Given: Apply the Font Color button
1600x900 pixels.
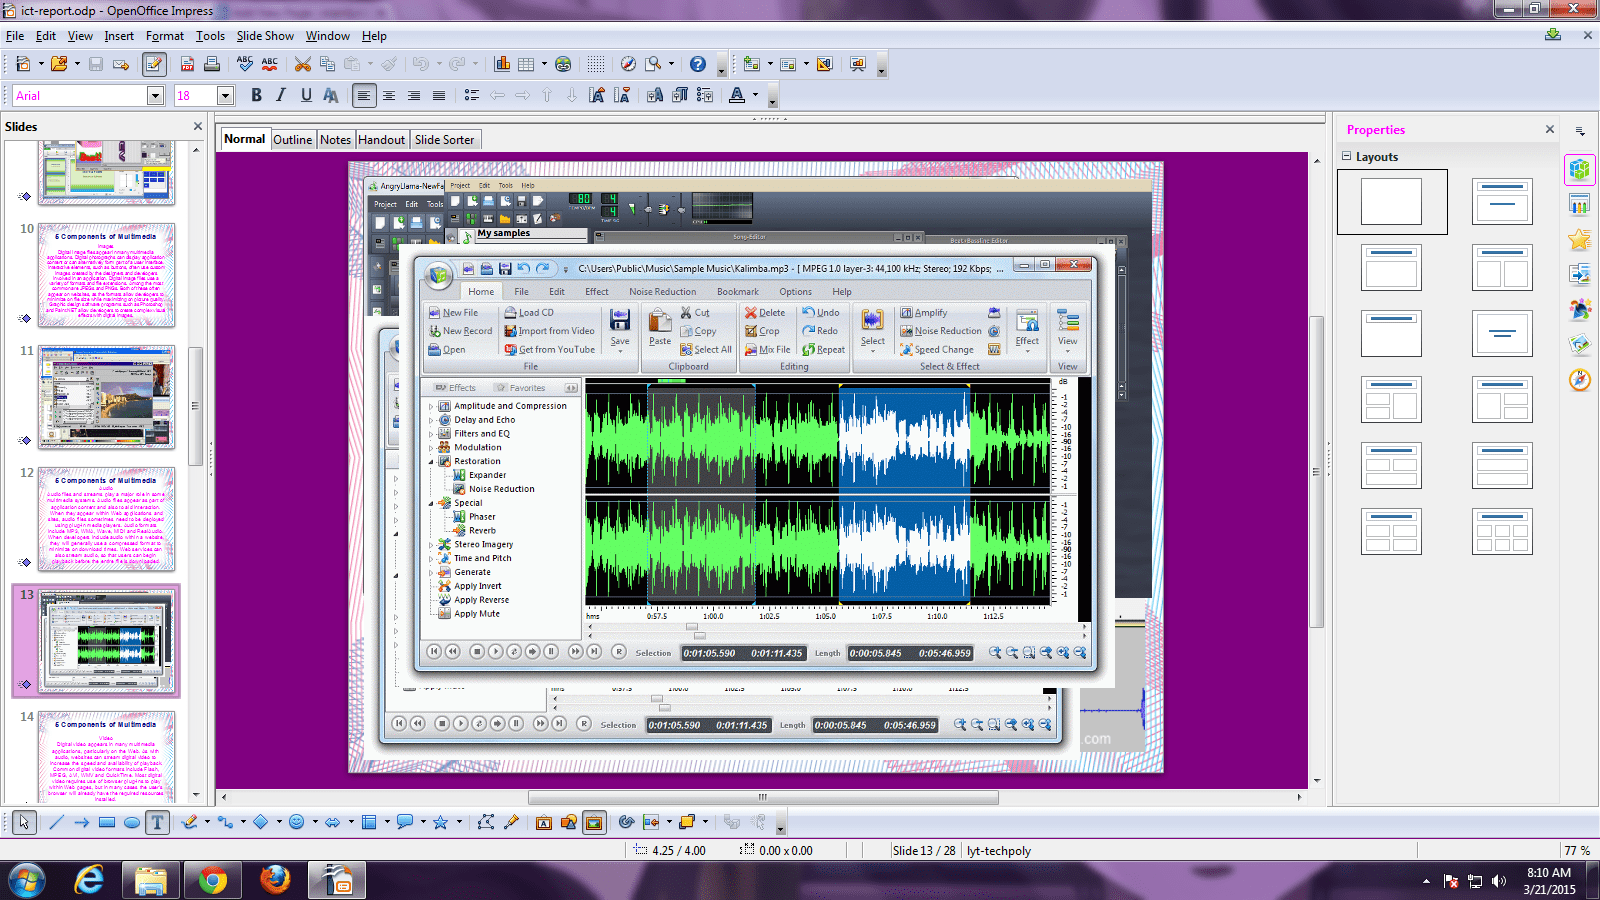Looking at the screenshot, I should click(737, 95).
